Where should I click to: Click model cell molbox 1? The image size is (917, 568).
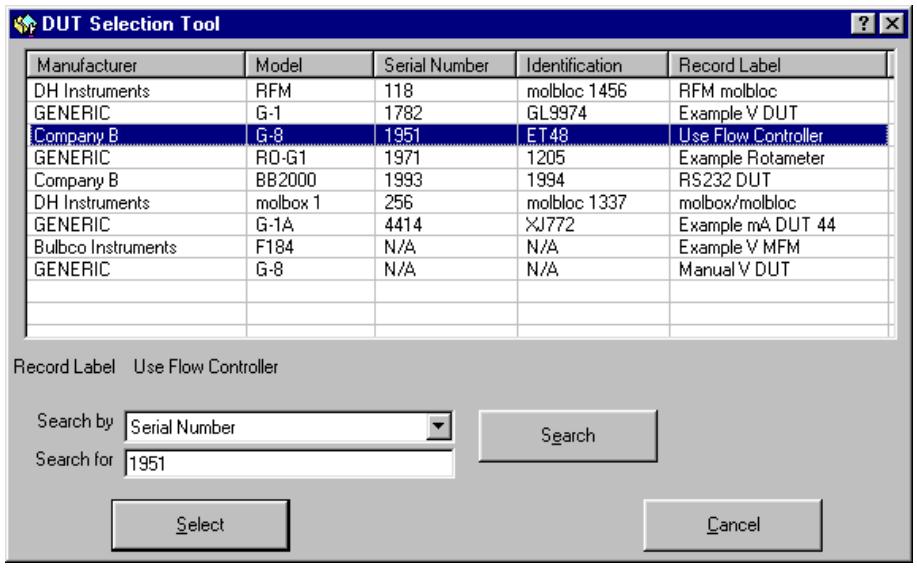311,202
